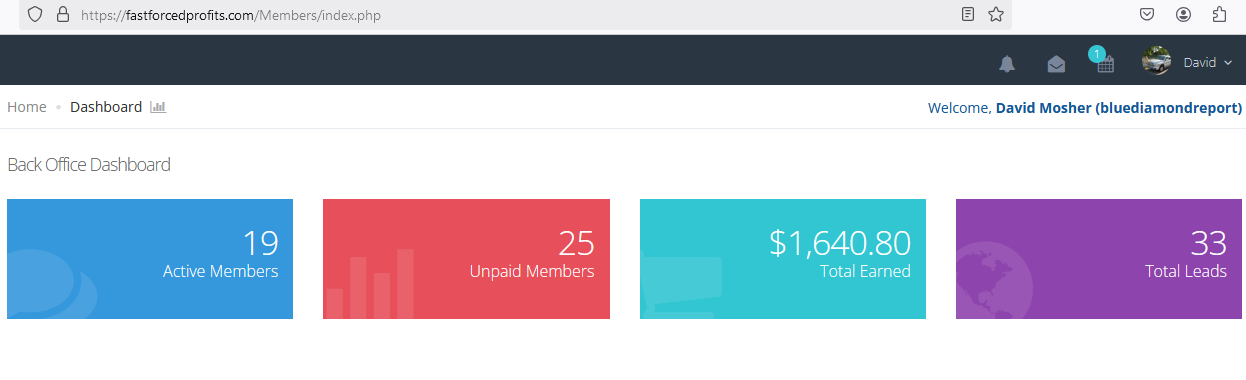Image resolution: width=1246 pixels, height=380 pixels.
Task: Open the Firefox account icon
Action: [1184, 14]
